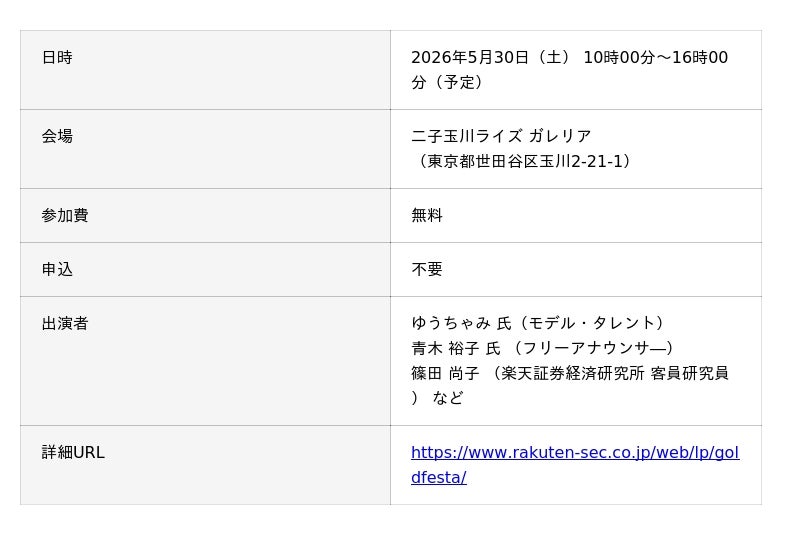This screenshot has width=800, height=535.
Task: Click venue name 二子玉川ライズ ガレリア
Action: tap(501, 137)
